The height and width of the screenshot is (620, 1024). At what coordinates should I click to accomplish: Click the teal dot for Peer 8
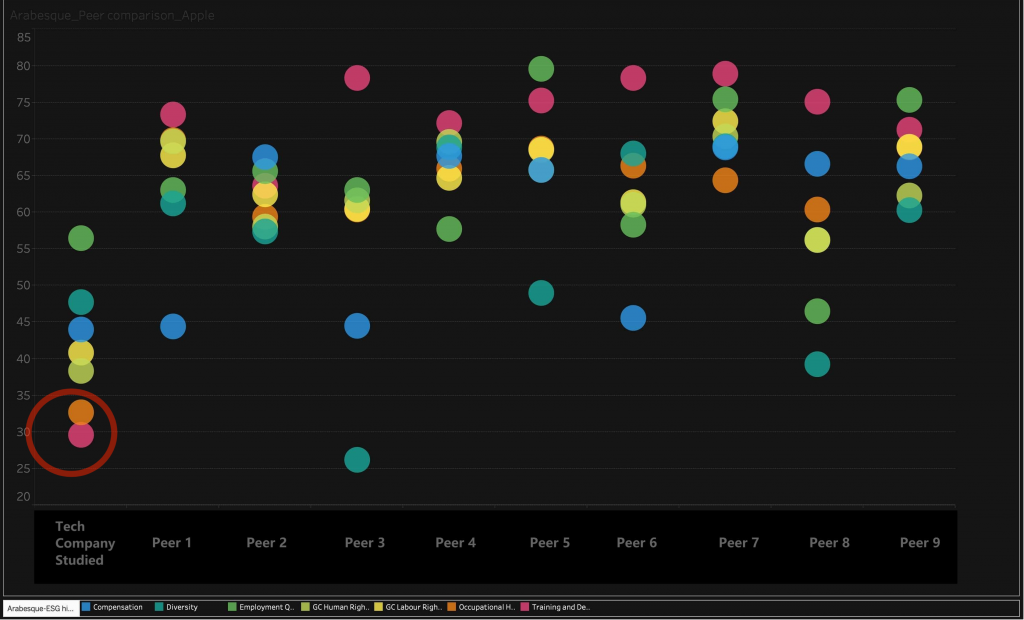coord(817,364)
